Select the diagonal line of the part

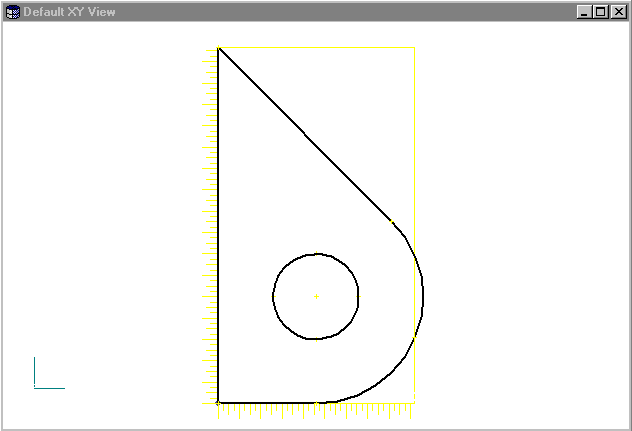click(x=305, y=135)
